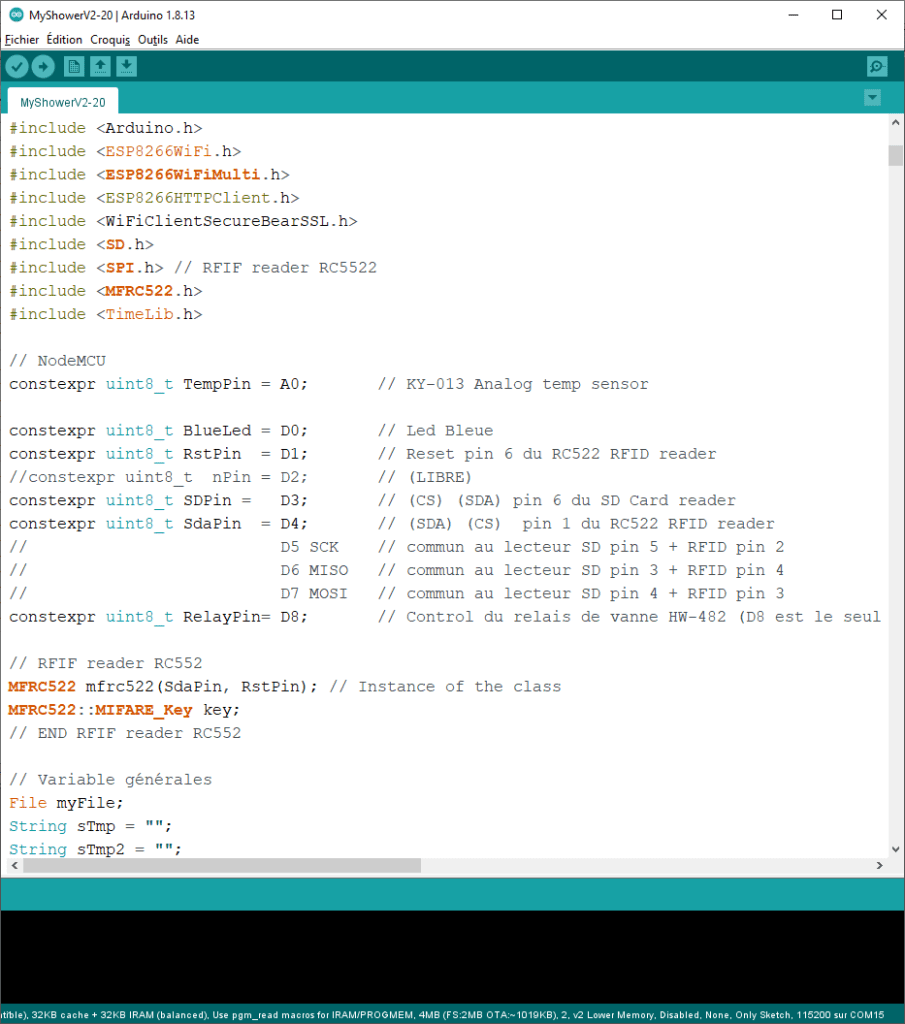
Task: Click the Upload arrow button
Action: 43,67
